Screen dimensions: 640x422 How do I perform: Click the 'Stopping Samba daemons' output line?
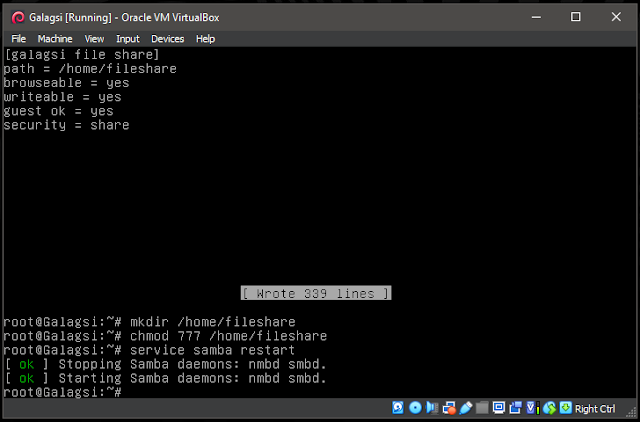pyautogui.click(x=165, y=364)
